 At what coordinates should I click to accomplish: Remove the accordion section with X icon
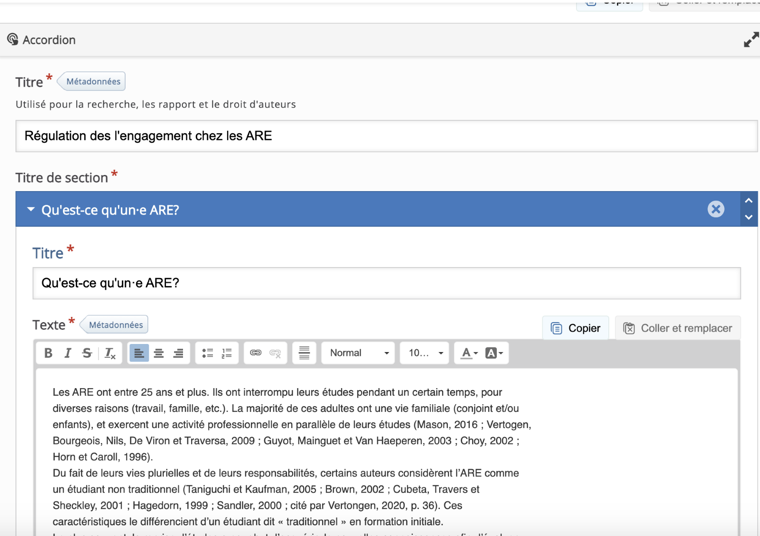click(716, 209)
